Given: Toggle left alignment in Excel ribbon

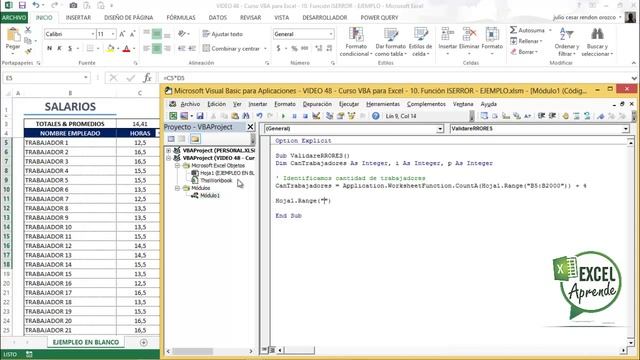Looking at the screenshot, I should click(x=147, y=48).
